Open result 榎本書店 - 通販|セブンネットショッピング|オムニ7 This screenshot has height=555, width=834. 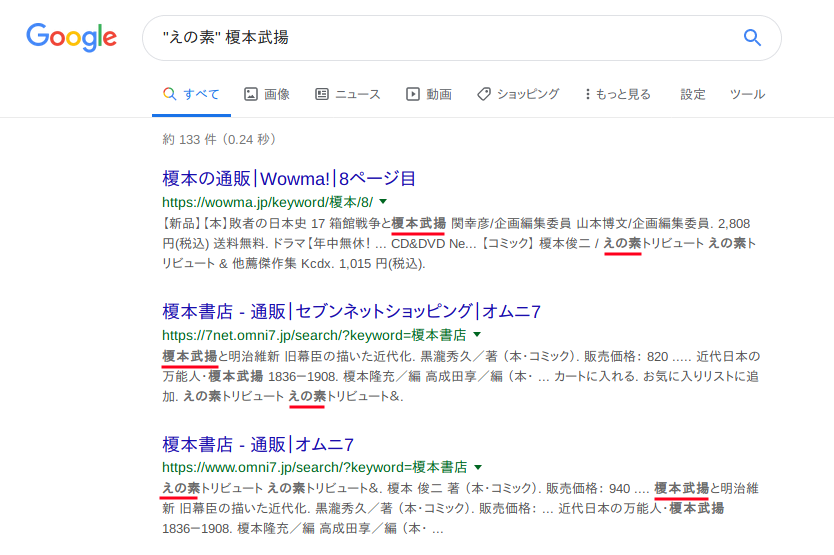pyautogui.click(x=352, y=311)
